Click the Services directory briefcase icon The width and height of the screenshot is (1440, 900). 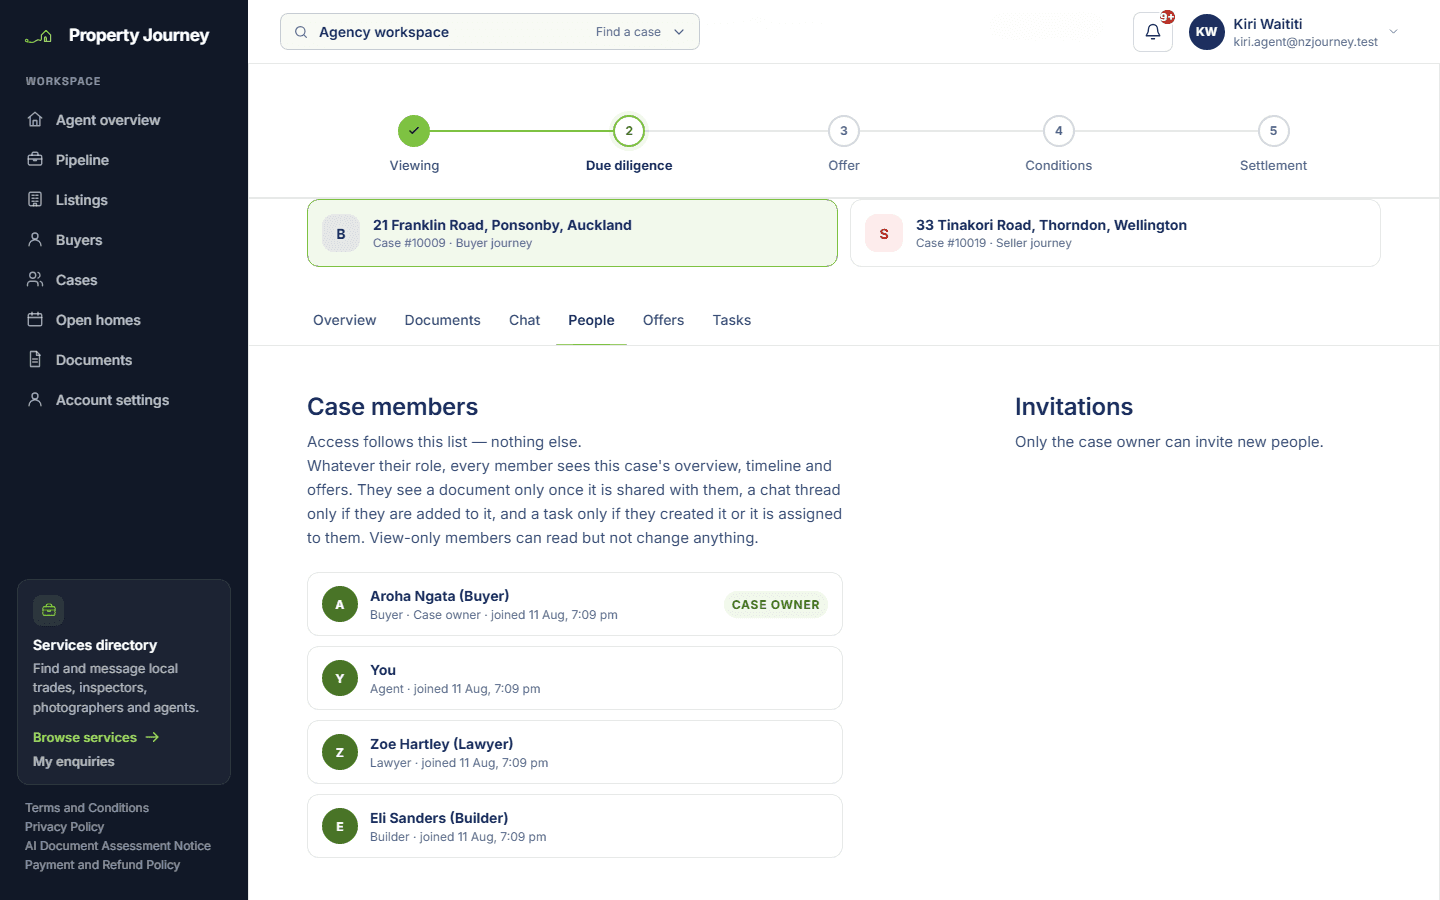click(x=49, y=610)
